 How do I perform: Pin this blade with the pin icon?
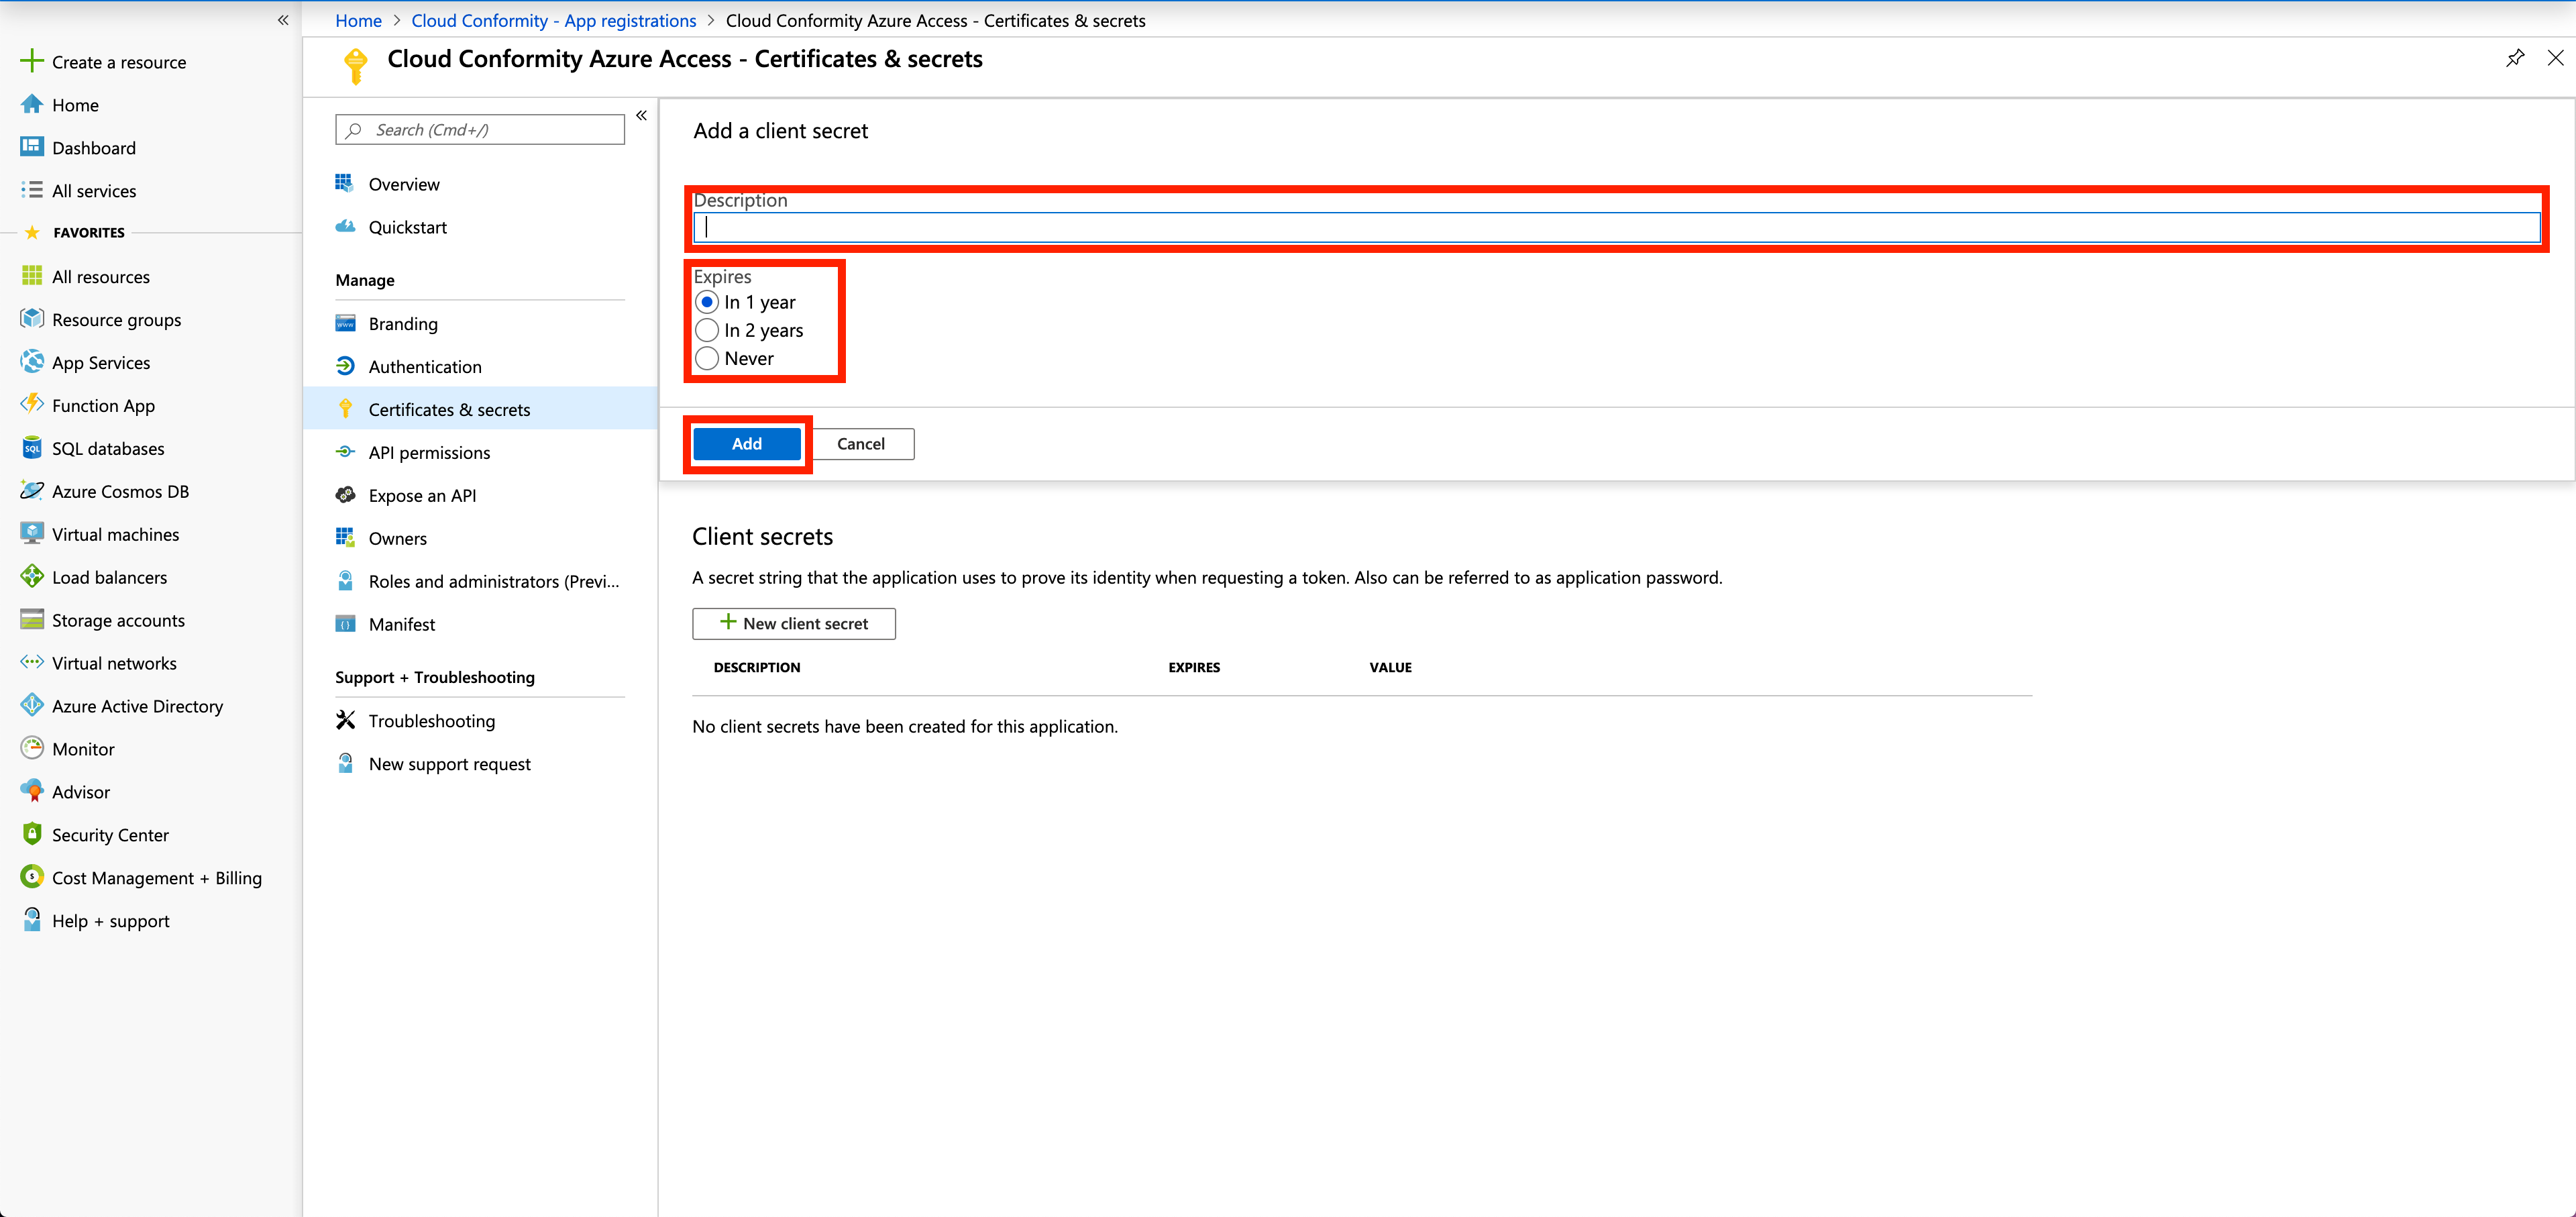[x=2515, y=58]
